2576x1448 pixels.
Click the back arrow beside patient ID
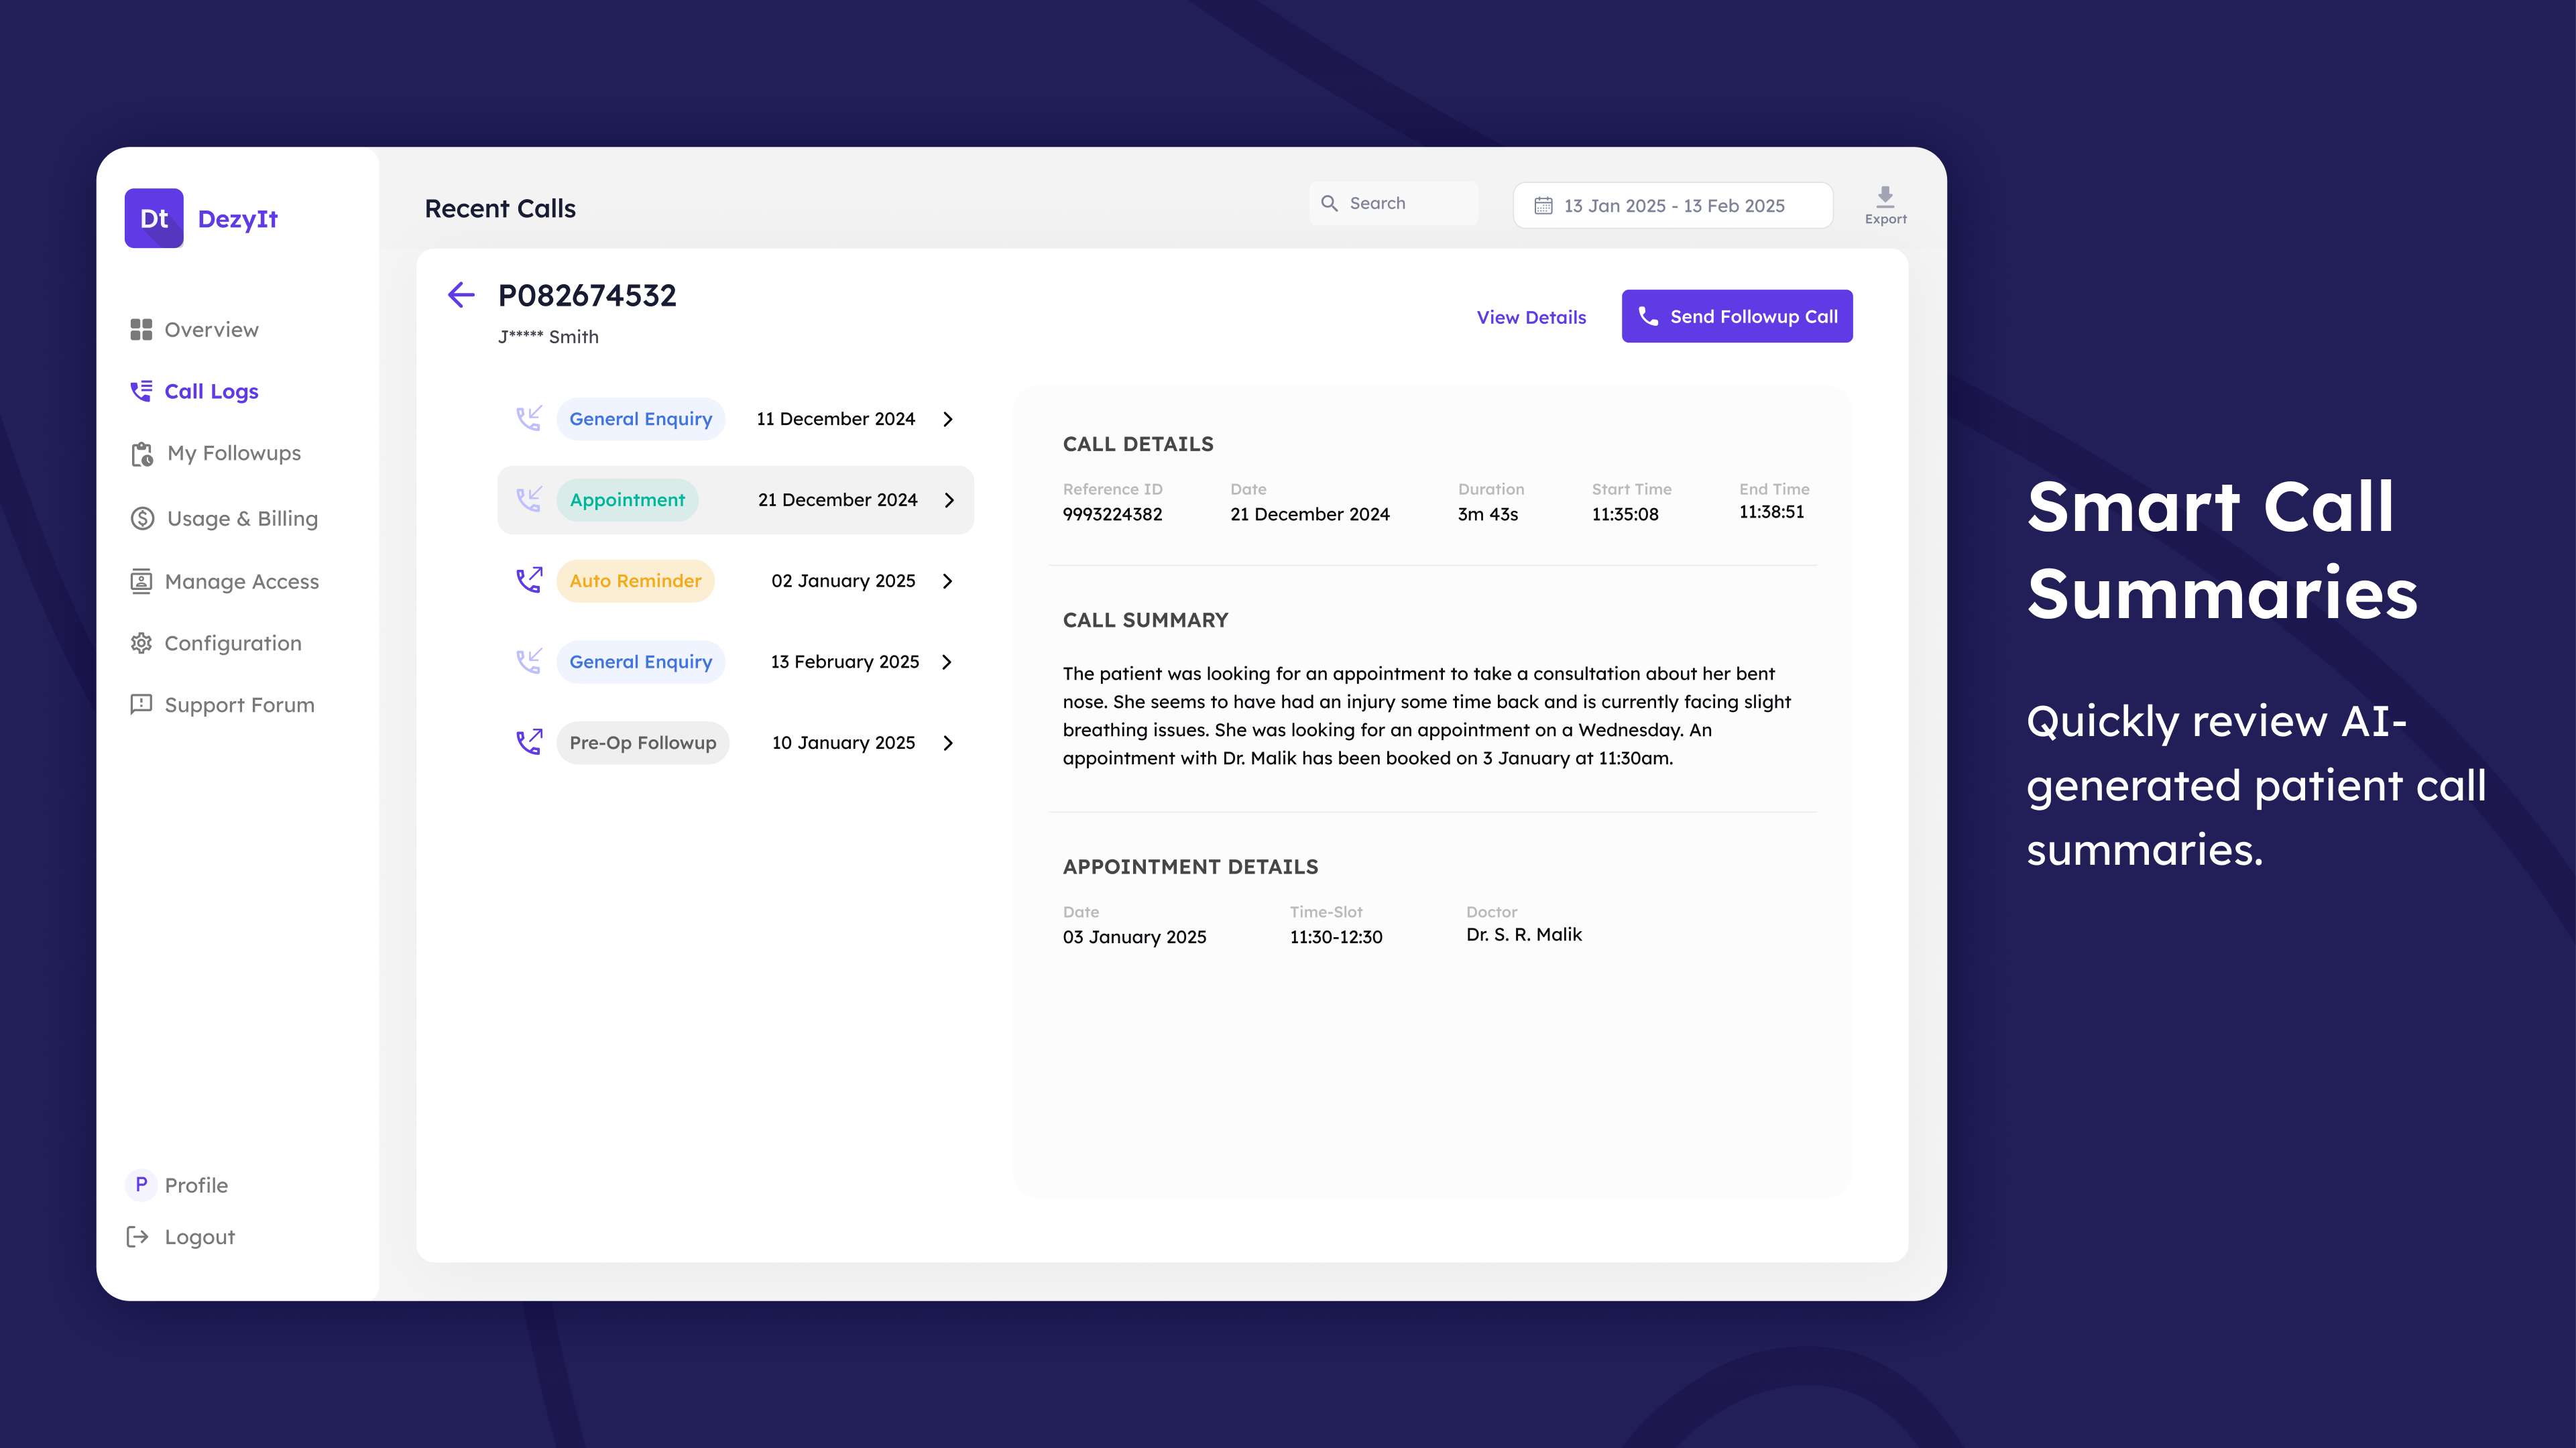(461, 294)
